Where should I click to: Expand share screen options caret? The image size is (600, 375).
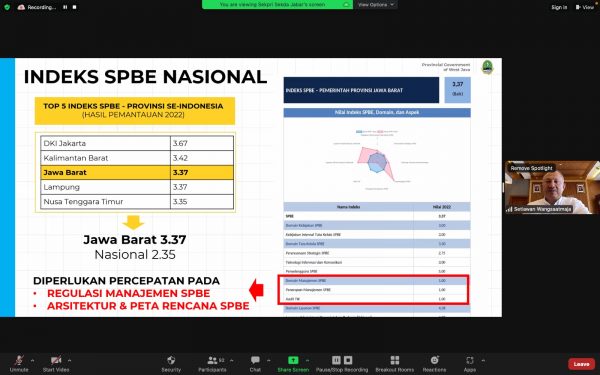(x=307, y=360)
